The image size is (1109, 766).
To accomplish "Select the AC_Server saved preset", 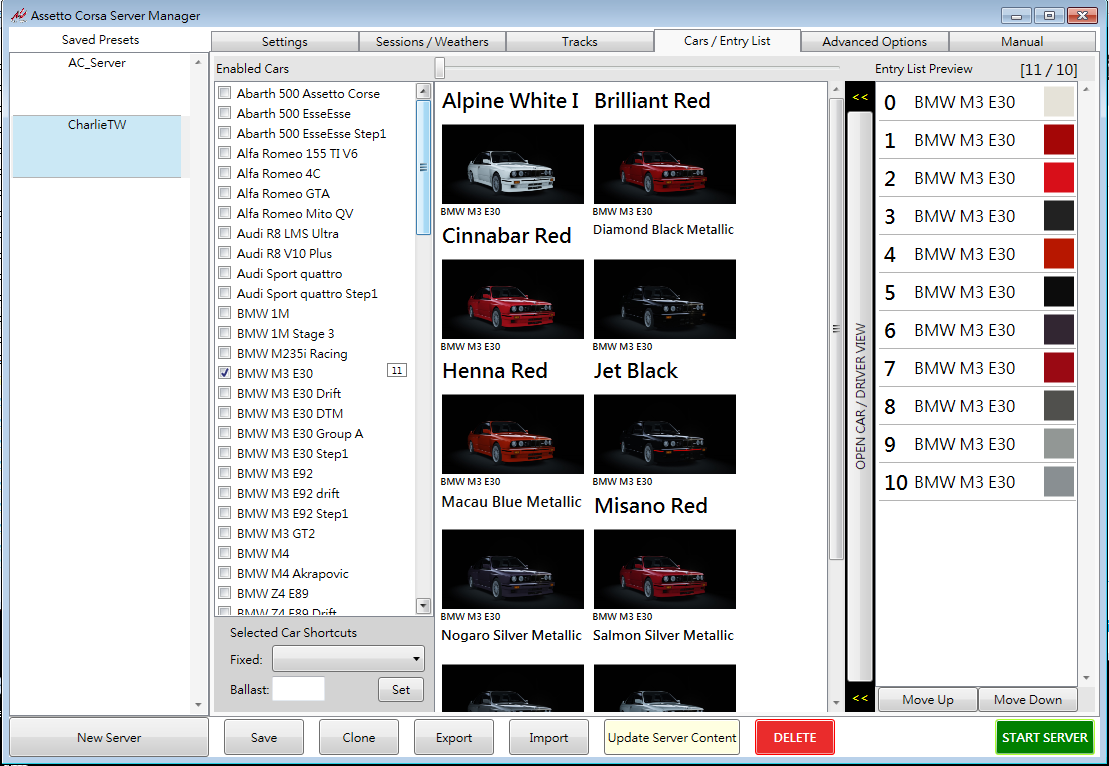I will point(97,63).
